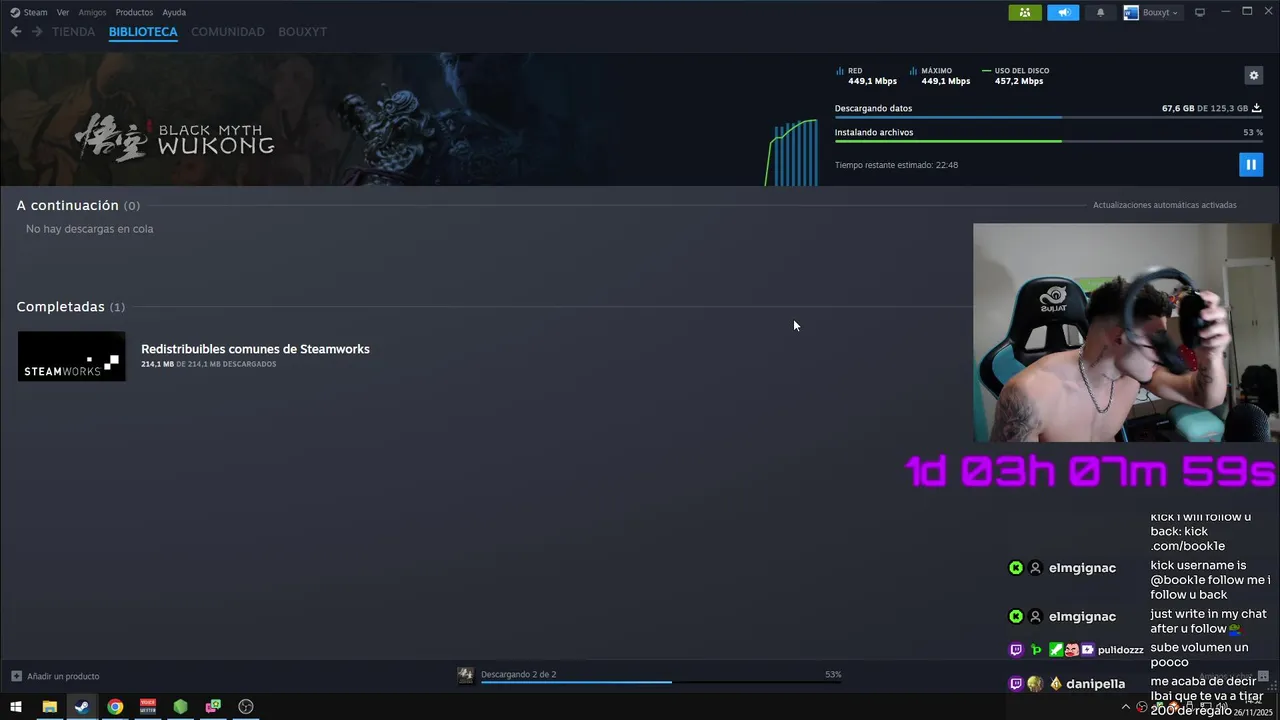The image size is (1280, 720).
Task: Go back with the left arrow
Action: click(x=16, y=32)
